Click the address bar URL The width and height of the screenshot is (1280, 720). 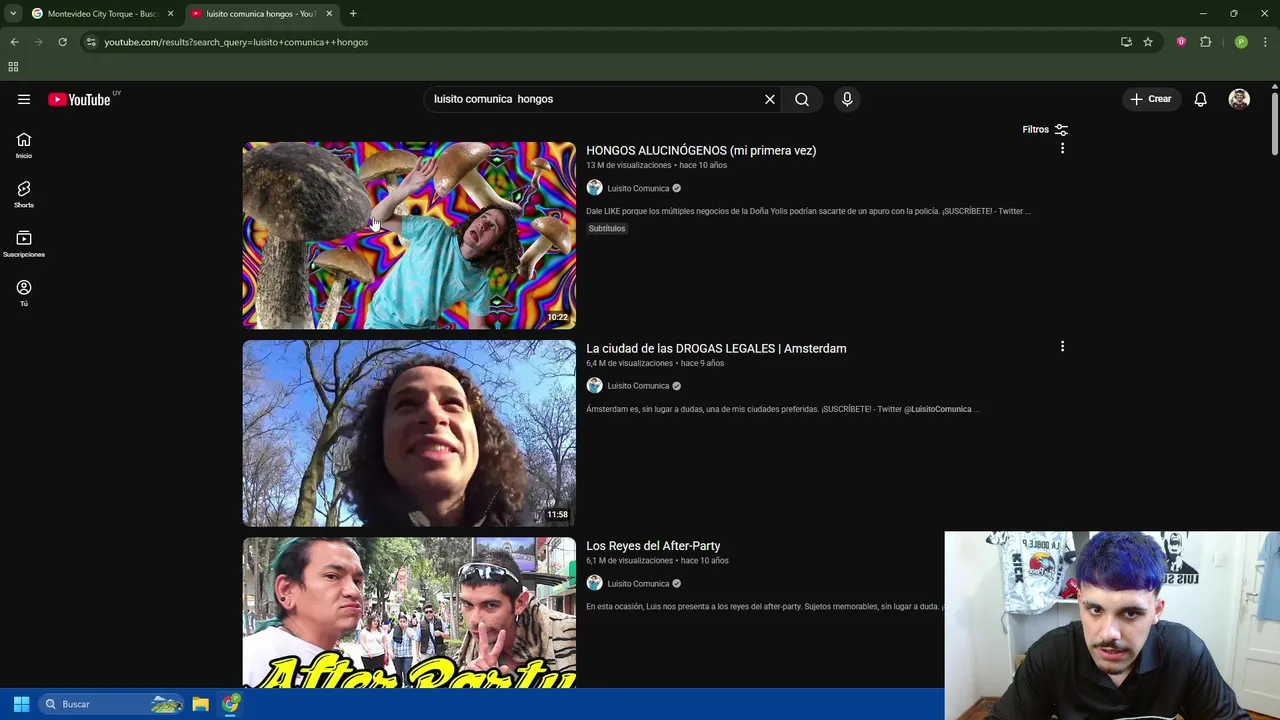pyautogui.click(x=236, y=42)
